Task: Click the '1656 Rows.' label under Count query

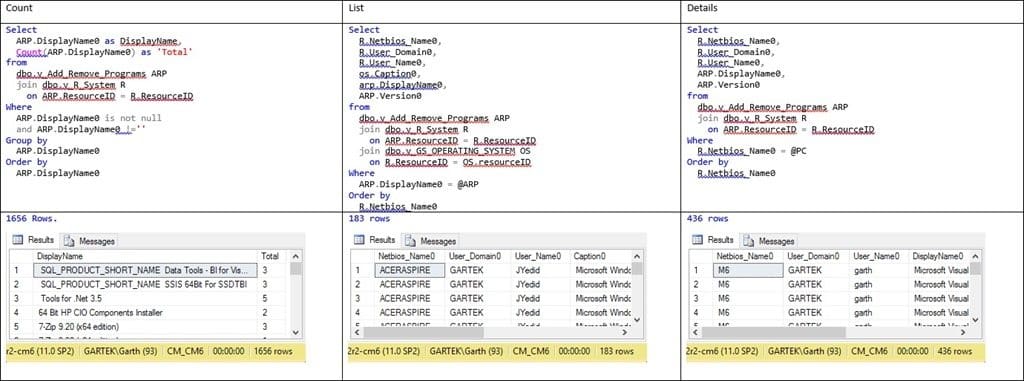Action: (32, 218)
